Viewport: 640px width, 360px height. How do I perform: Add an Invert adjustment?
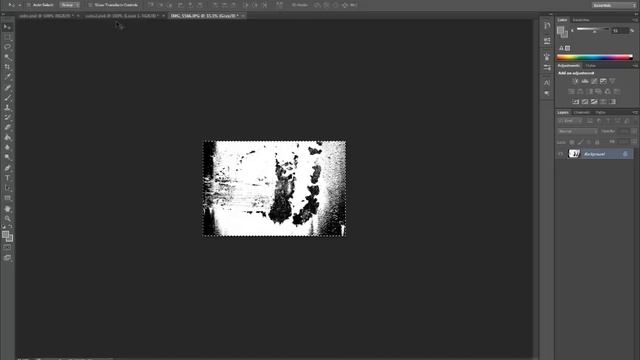click(x=576, y=102)
